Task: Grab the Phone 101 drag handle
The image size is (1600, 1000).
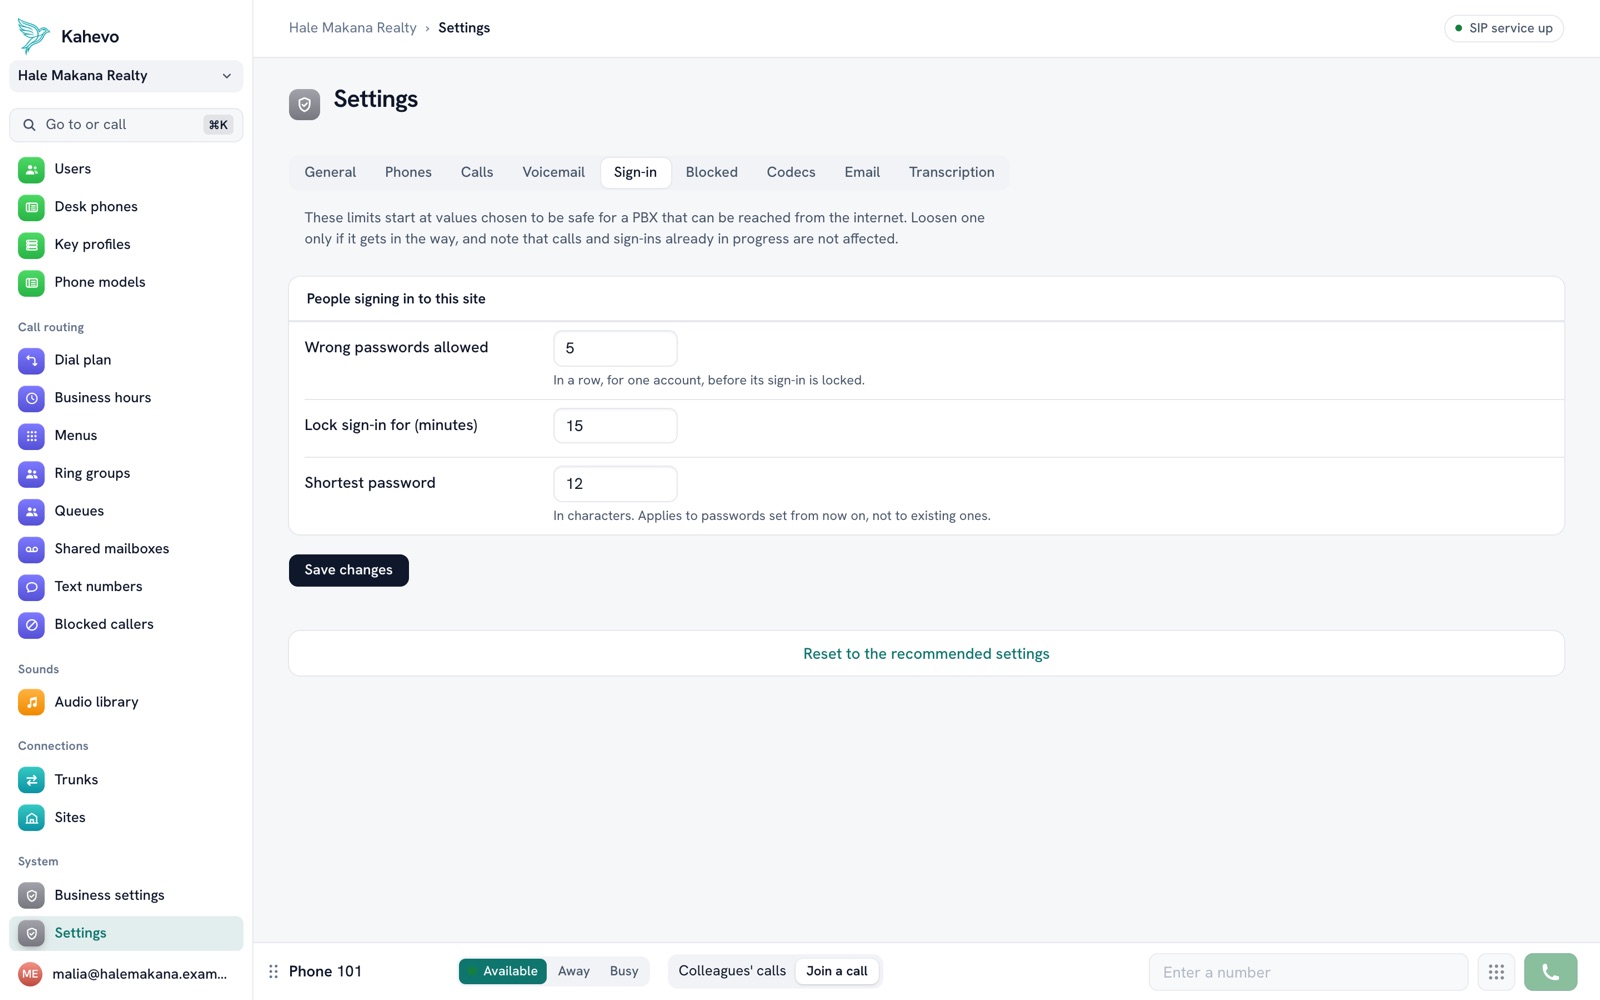Action: pos(273,972)
